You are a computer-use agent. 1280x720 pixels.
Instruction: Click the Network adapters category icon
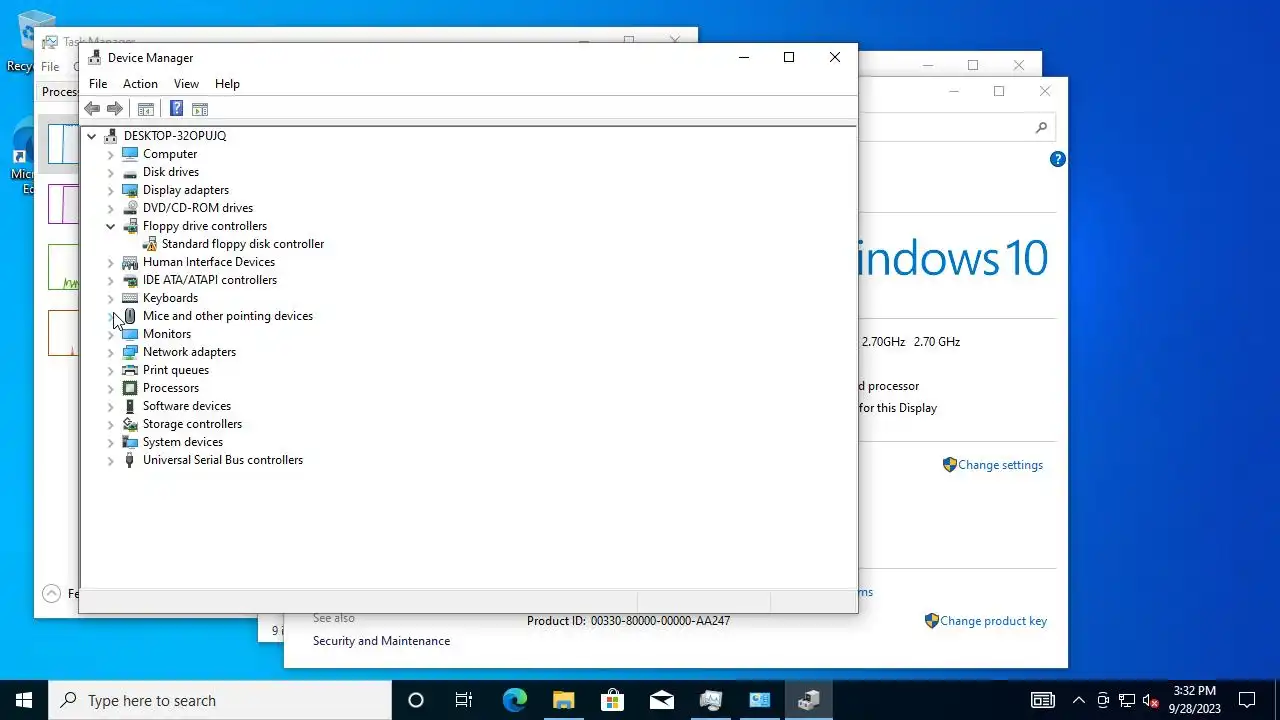click(130, 352)
